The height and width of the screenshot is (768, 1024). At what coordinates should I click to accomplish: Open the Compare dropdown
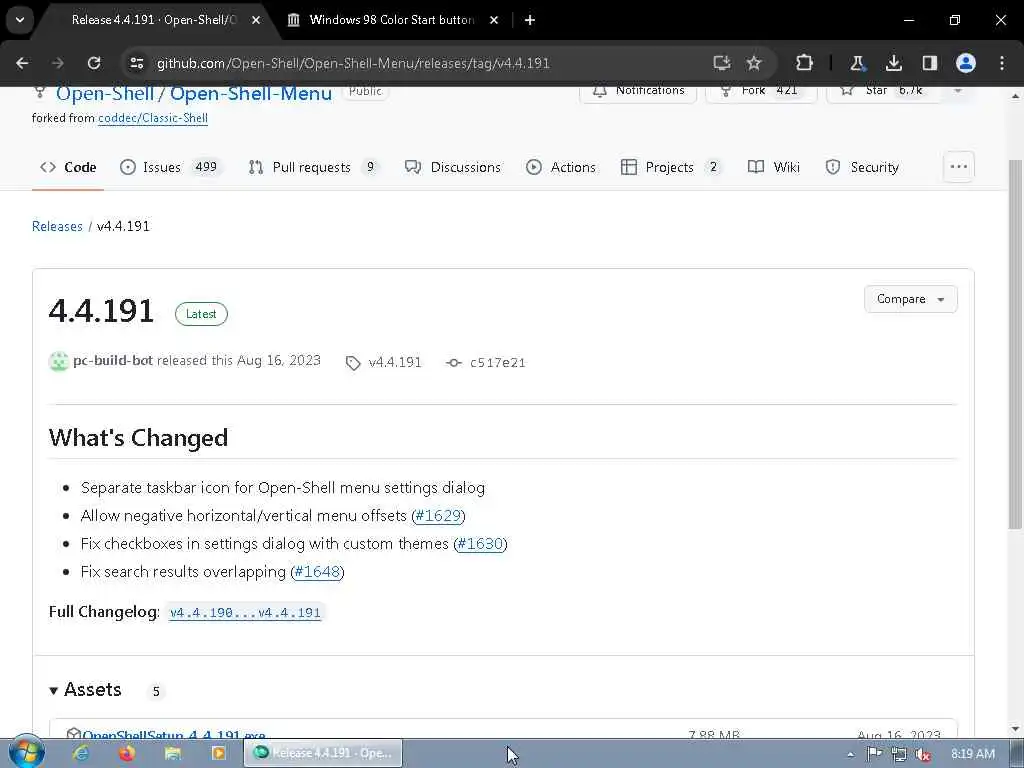coord(910,299)
